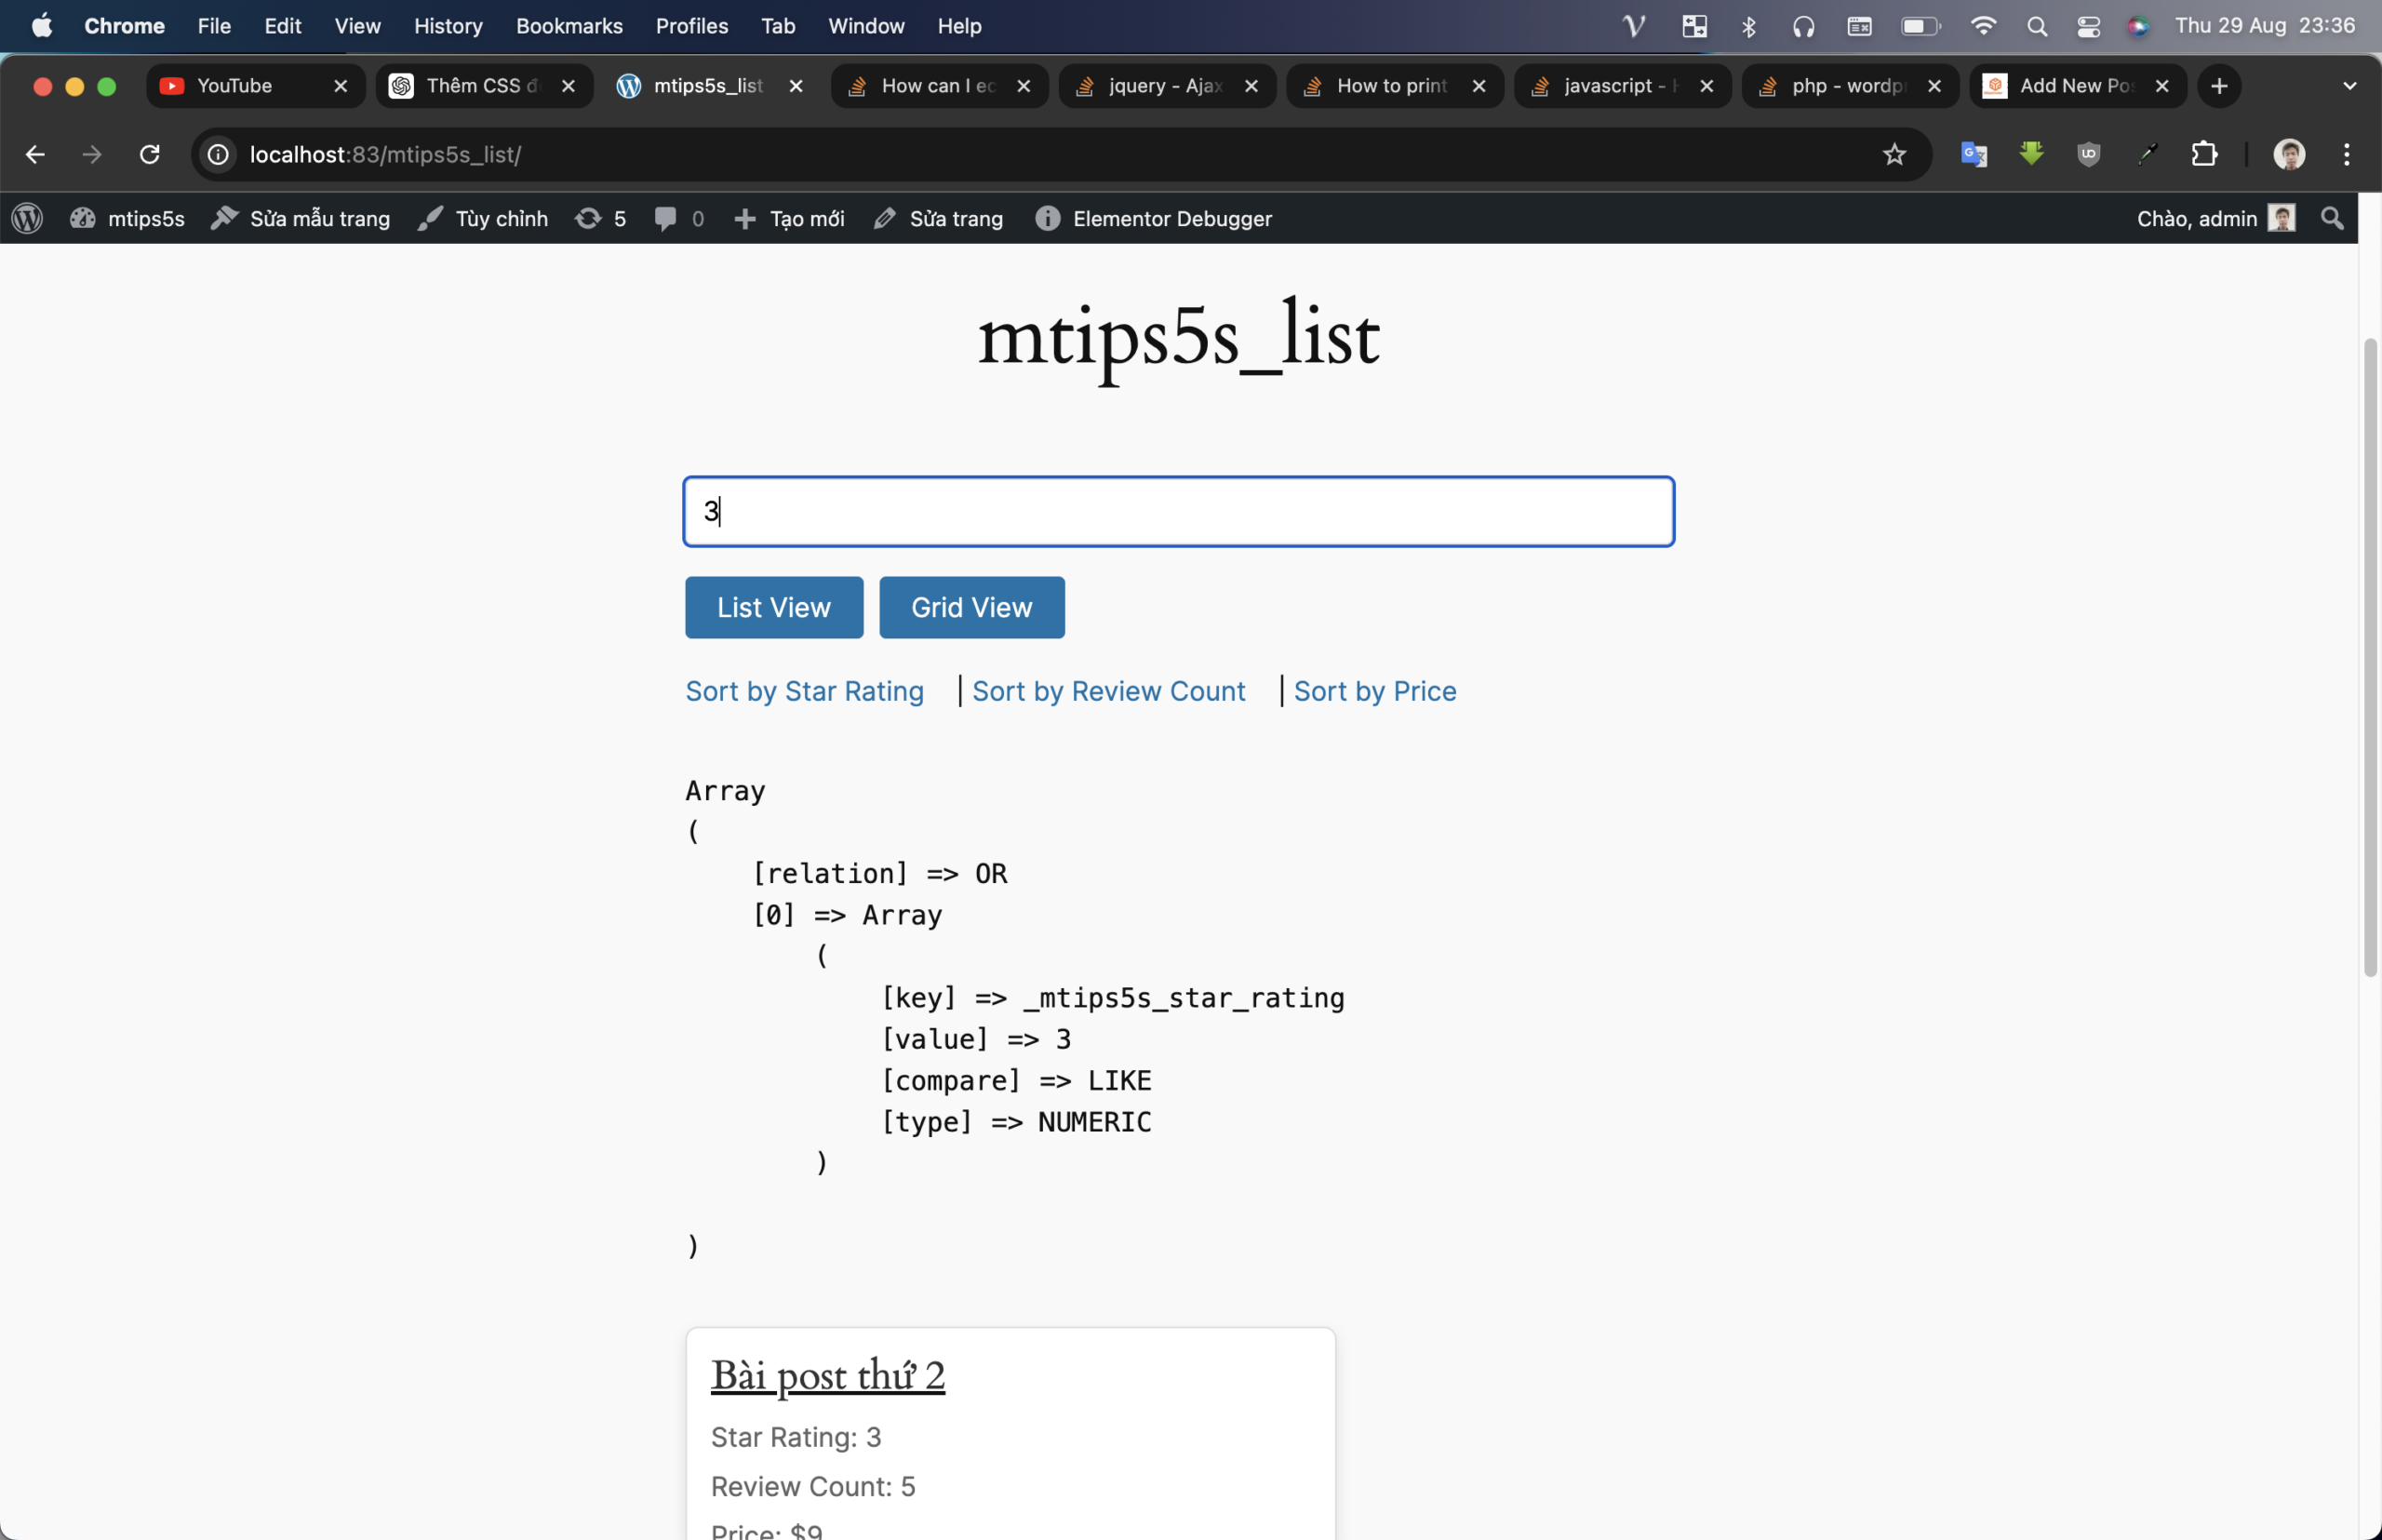Open the YouTube browser tab
The width and height of the screenshot is (2382, 1540).
click(234, 84)
